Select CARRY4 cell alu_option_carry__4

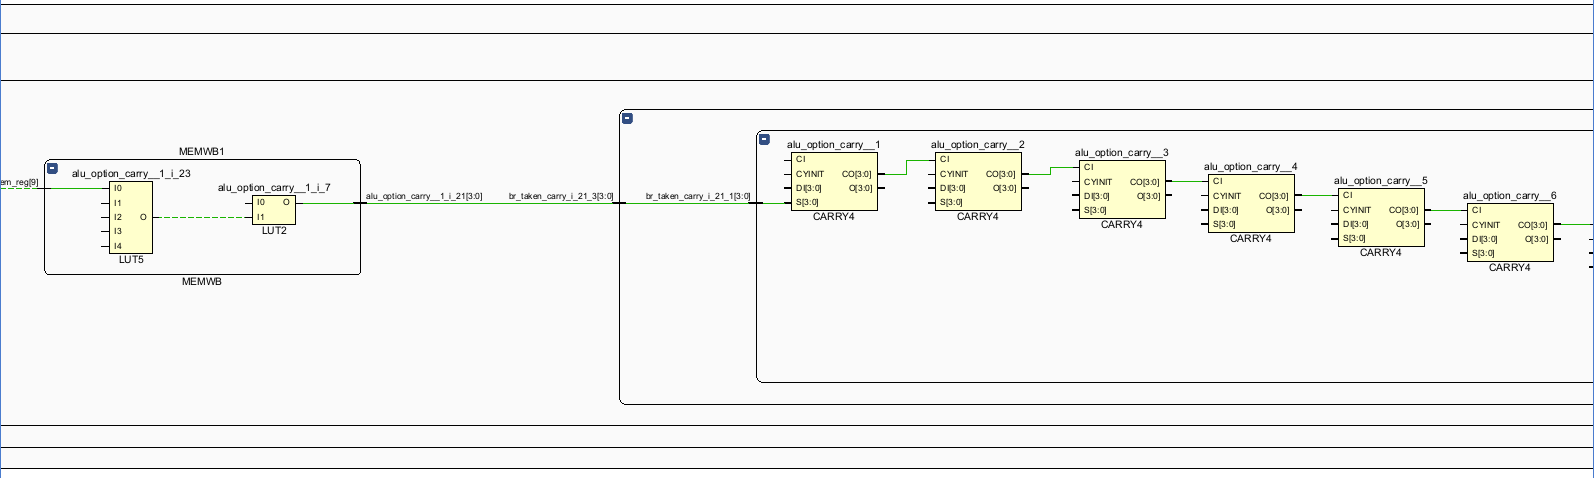1250,203
